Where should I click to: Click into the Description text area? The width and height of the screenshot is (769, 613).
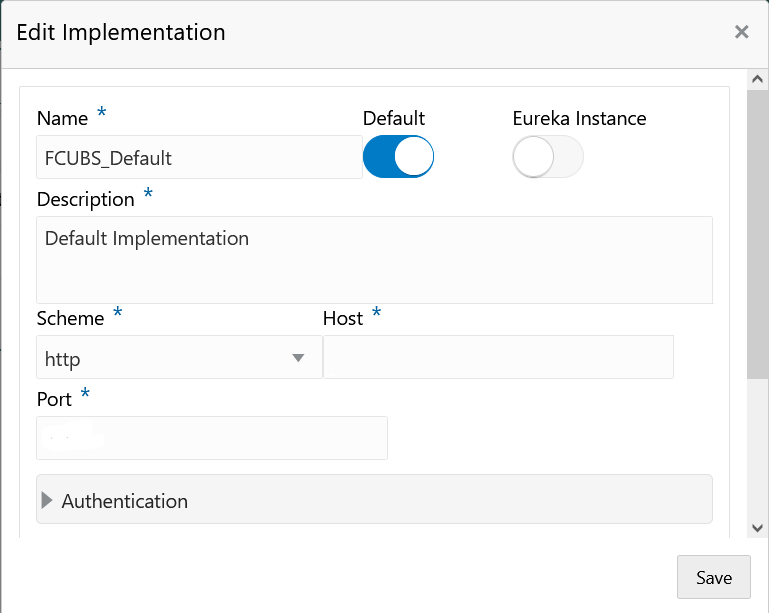(374, 259)
